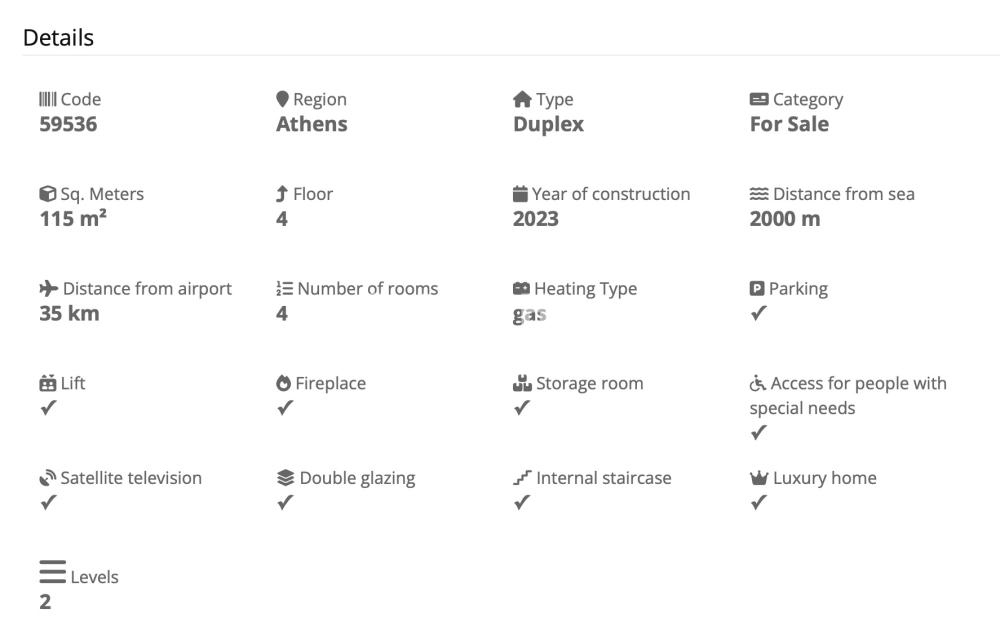Click the property code 59536

(68, 124)
